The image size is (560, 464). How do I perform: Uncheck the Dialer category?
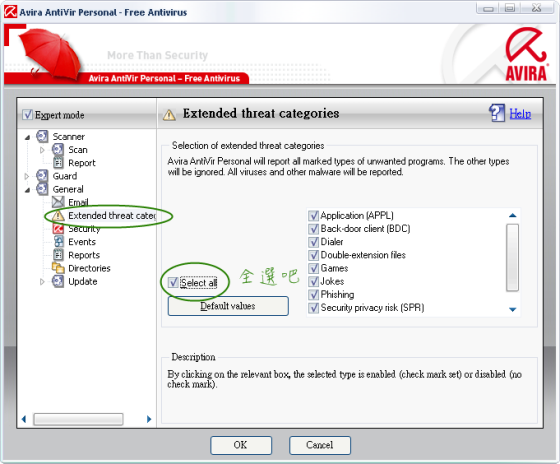[313, 242]
